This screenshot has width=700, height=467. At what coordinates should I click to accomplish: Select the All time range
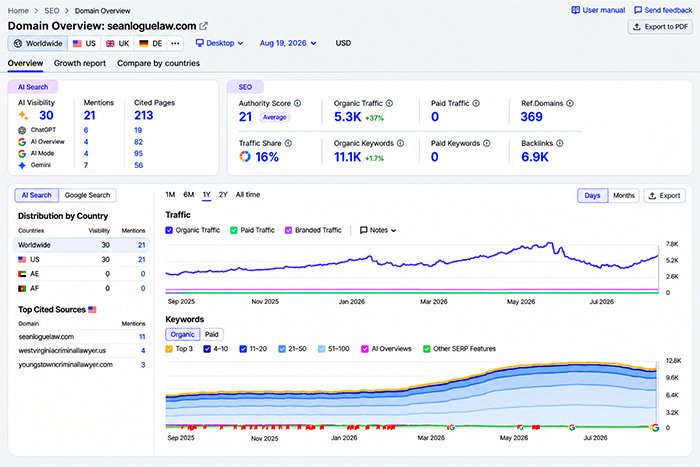(x=248, y=195)
